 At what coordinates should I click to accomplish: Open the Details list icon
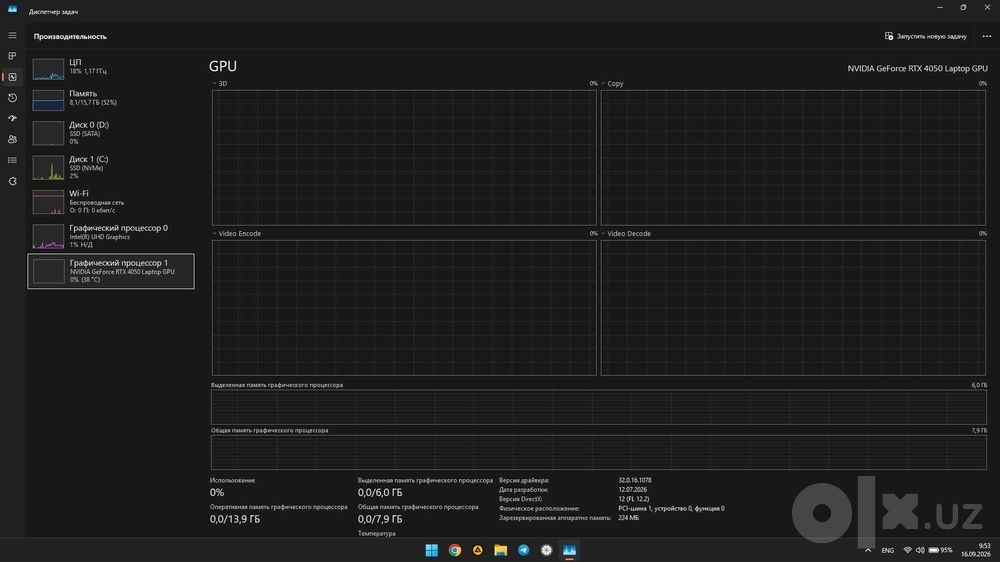tap(12, 160)
